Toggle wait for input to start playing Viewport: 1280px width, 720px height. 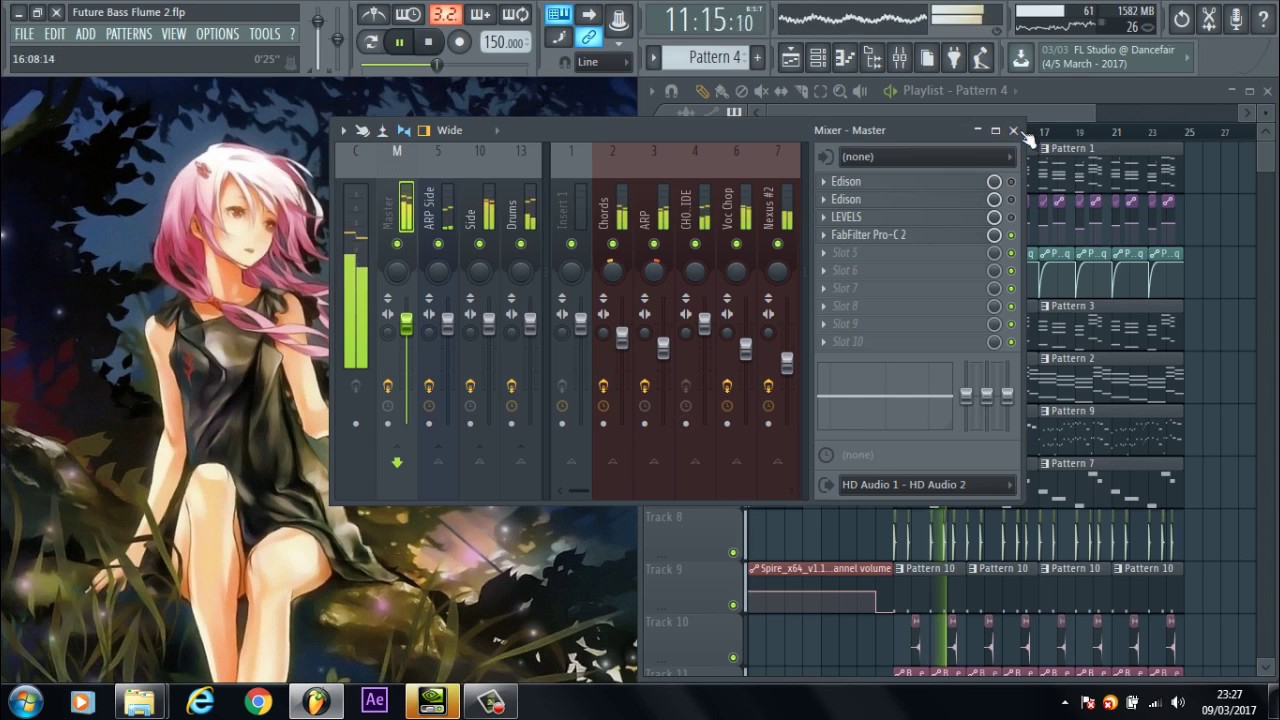click(x=408, y=15)
